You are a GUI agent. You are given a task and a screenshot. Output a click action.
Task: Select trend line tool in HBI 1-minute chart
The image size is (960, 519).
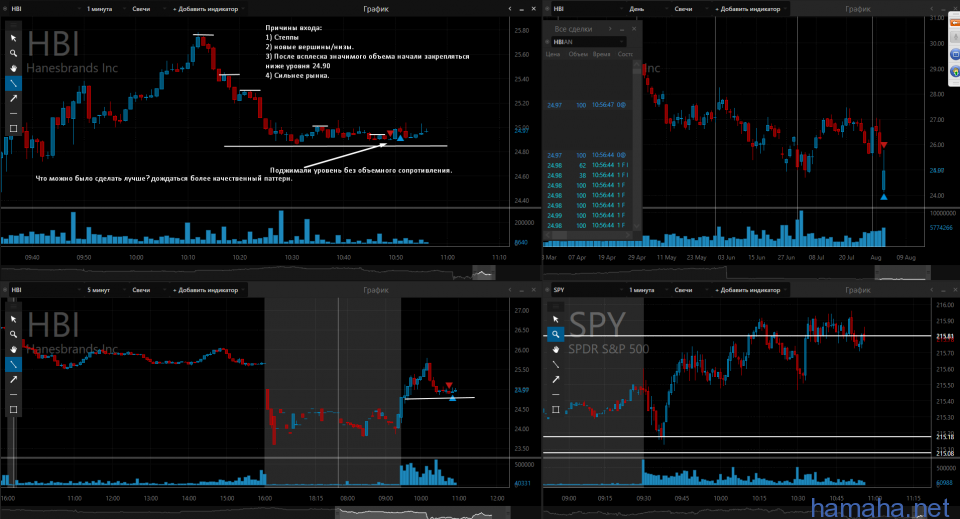point(13,83)
